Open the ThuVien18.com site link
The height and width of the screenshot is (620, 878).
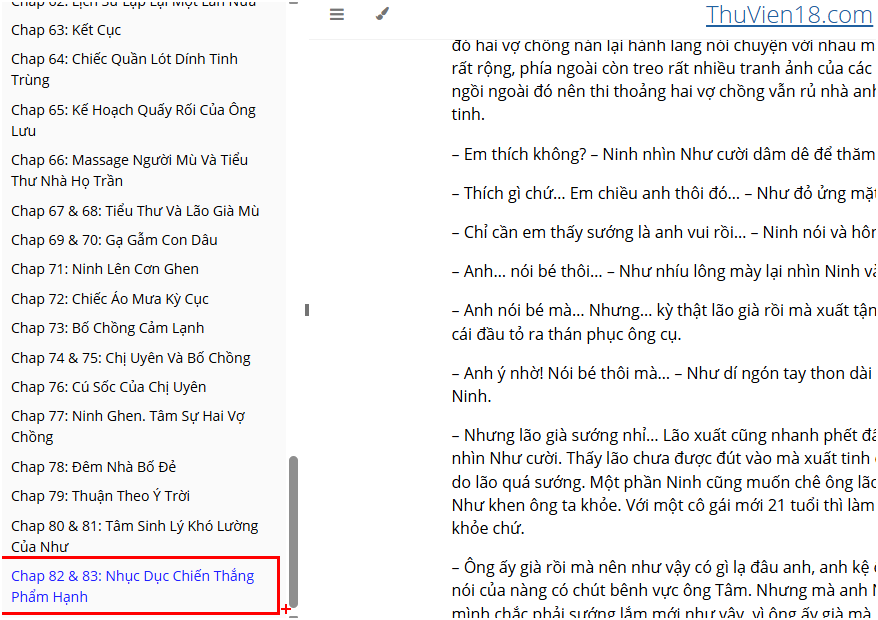tap(788, 15)
